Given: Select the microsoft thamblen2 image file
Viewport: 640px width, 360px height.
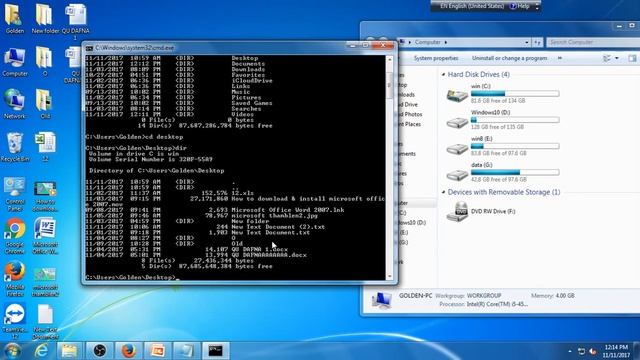Looking at the screenshot, I should (x=45, y=282).
